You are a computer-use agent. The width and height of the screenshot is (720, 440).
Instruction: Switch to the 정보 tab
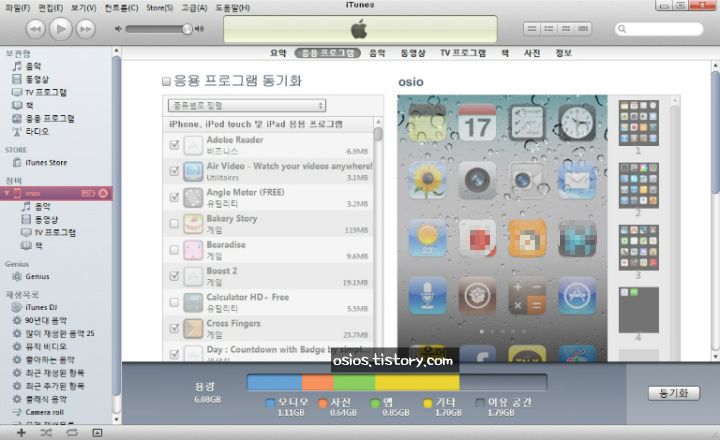pyautogui.click(x=563, y=53)
